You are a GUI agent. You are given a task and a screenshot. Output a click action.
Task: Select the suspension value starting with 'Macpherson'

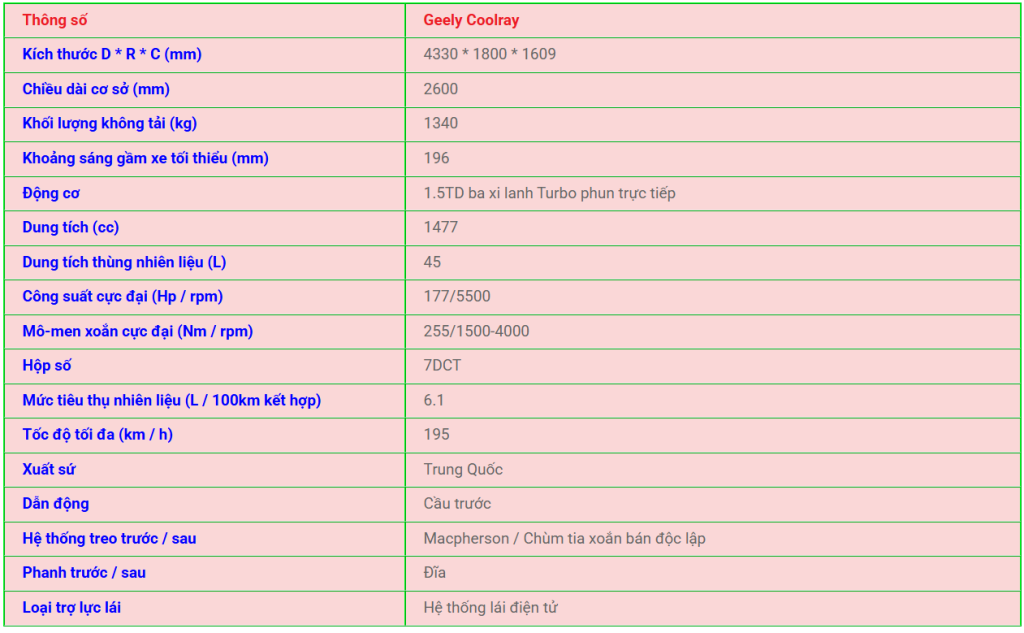[x=564, y=538]
